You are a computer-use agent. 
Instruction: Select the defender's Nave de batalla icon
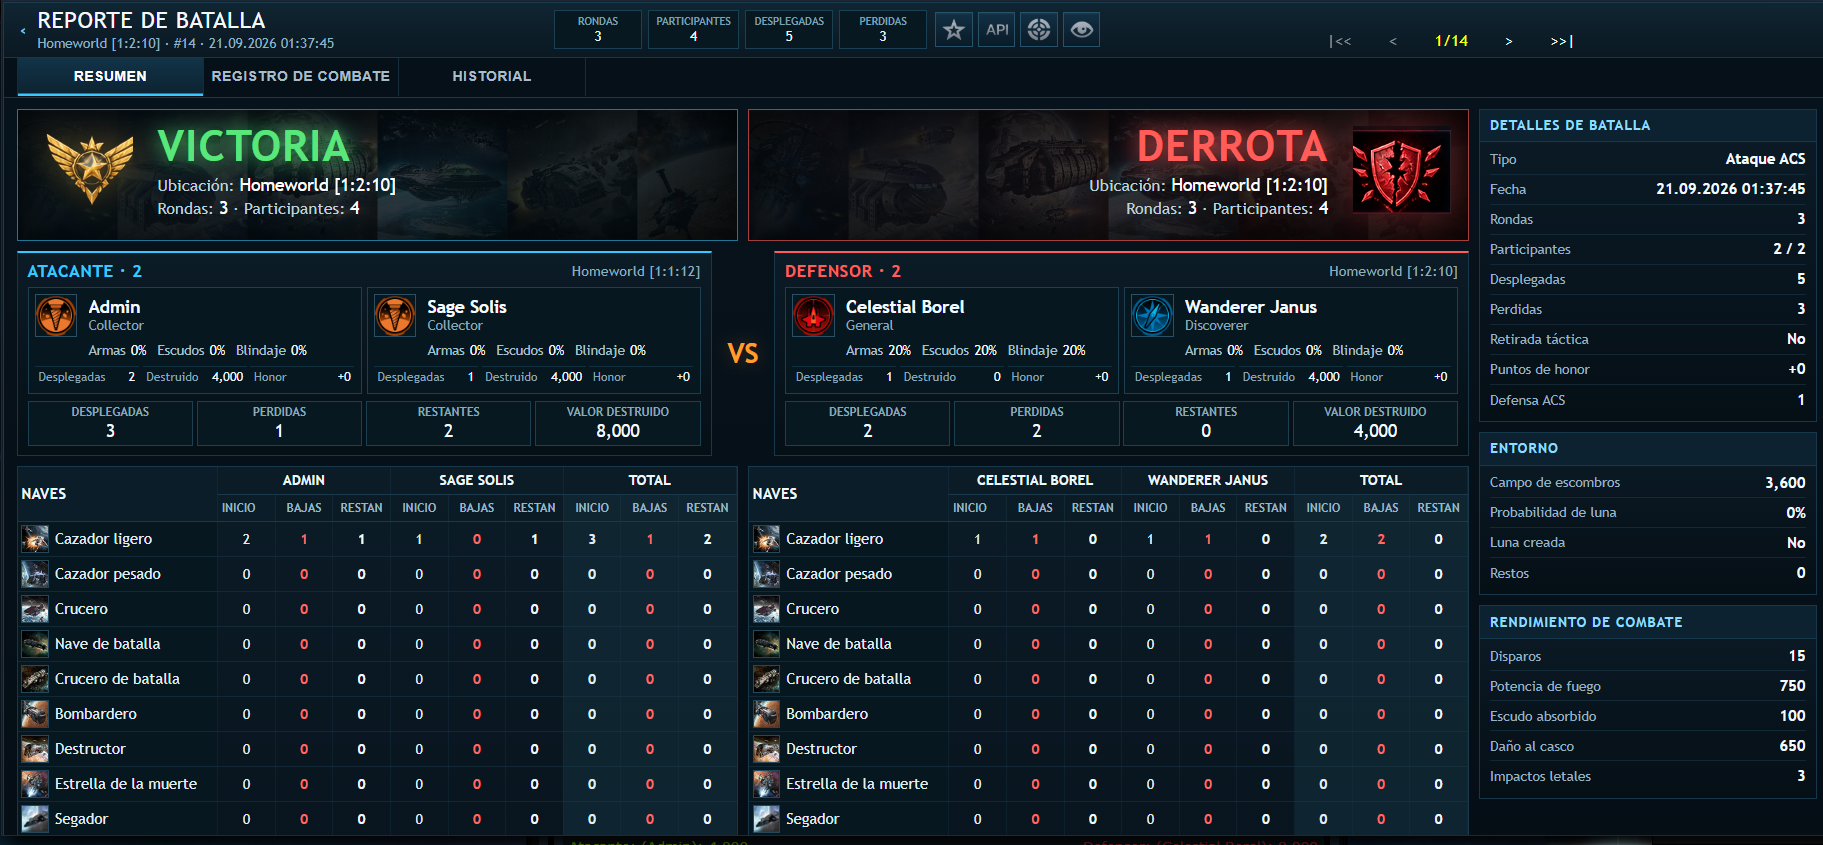pos(766,644)
